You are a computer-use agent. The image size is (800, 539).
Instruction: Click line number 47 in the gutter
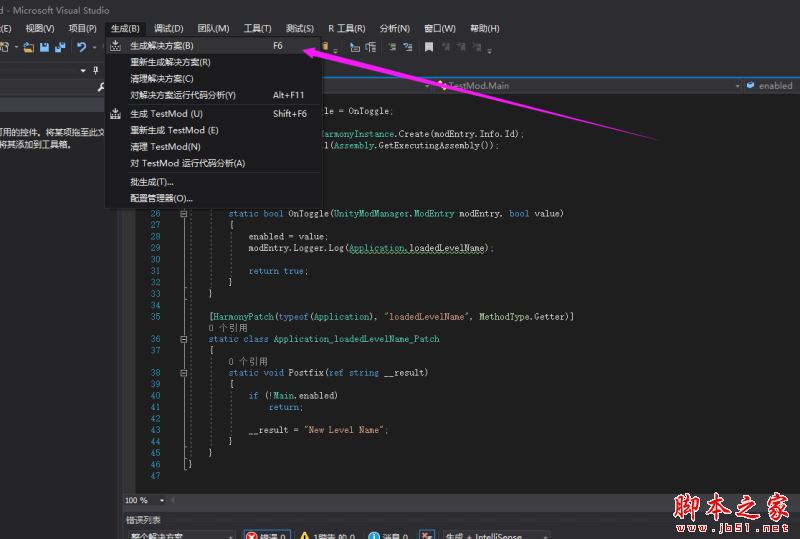point(155,476)
